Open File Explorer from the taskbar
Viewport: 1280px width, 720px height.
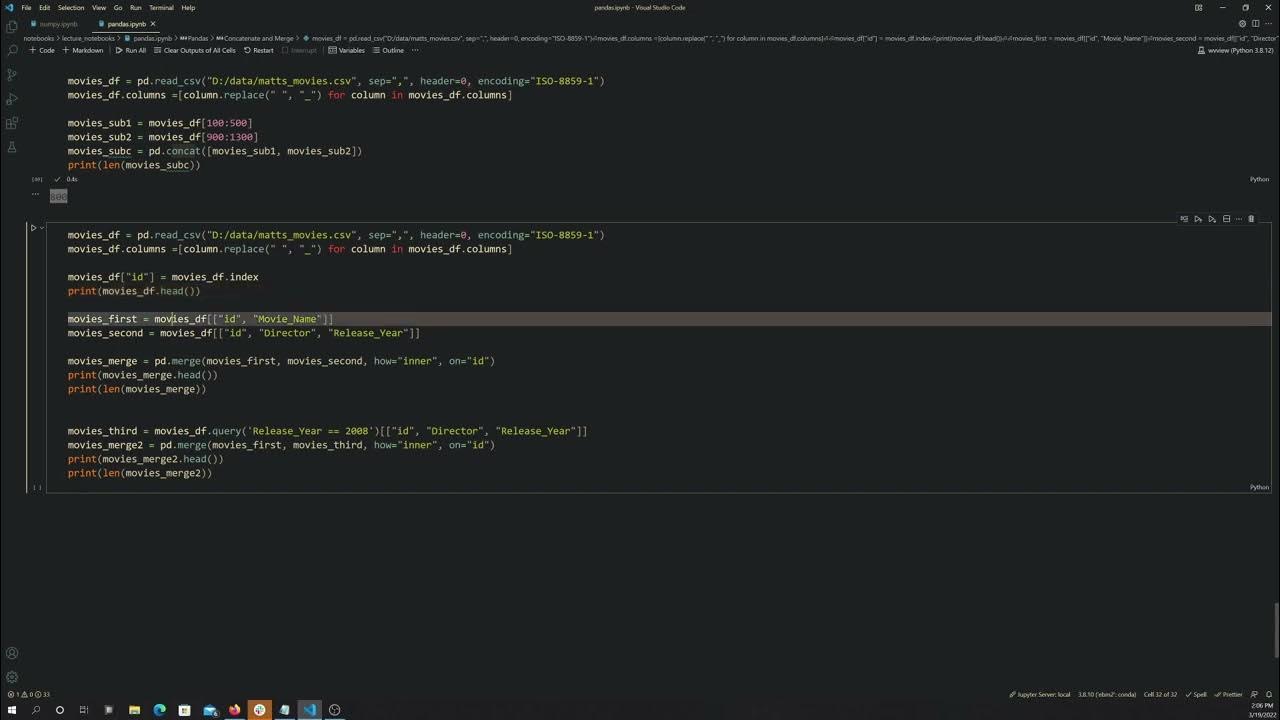(135, 710)
